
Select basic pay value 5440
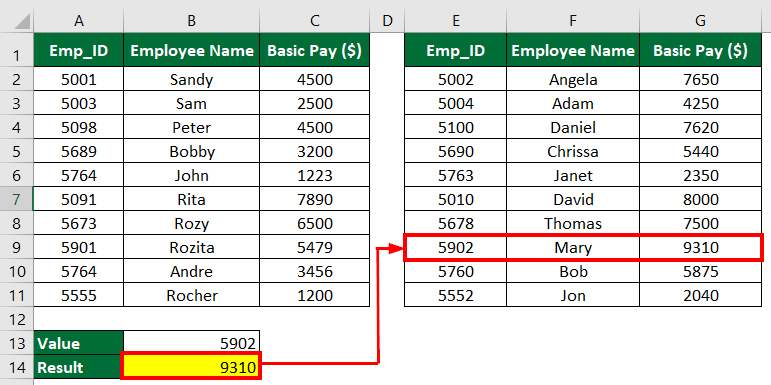pyautogui.click(x=701, y=151)
